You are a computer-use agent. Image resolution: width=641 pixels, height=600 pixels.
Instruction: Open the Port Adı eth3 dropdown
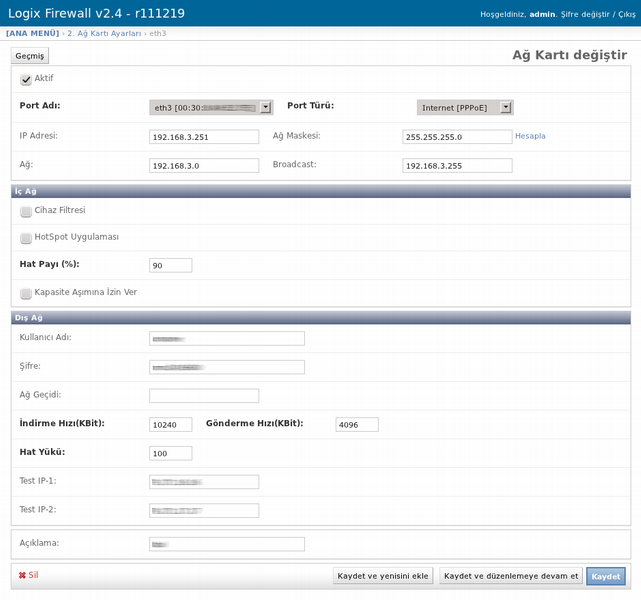(211, 107)
